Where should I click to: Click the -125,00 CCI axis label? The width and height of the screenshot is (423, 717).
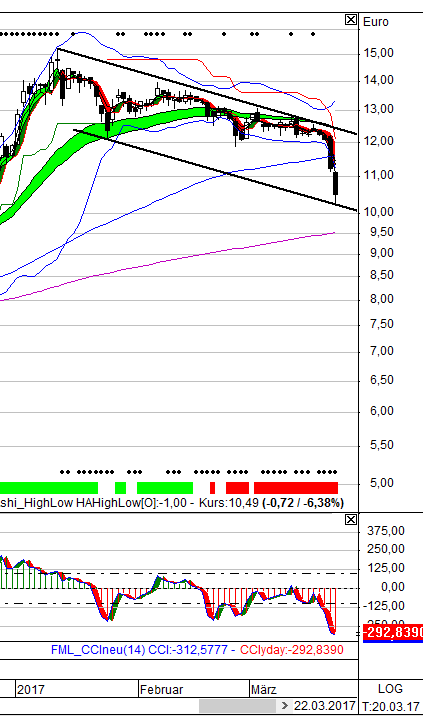pos(386,606)
